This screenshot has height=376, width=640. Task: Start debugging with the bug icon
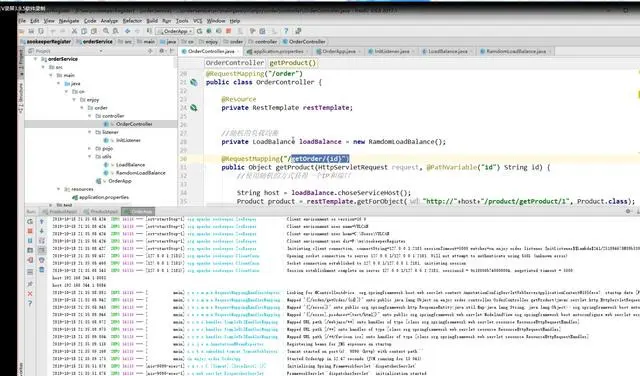click(209, 31)
